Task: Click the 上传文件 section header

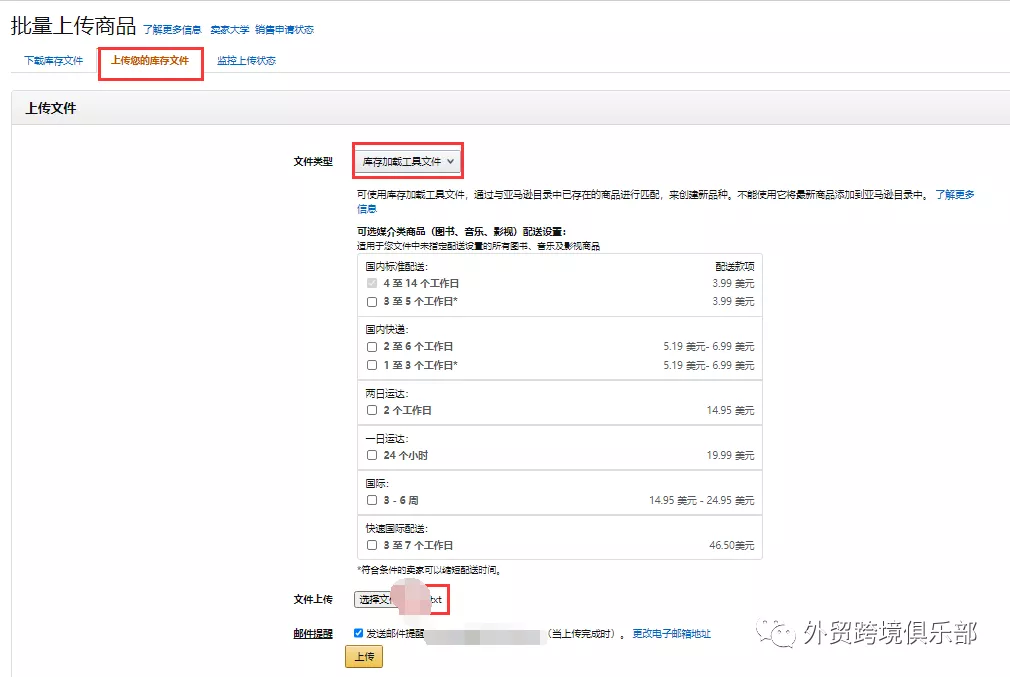Action: pyautogui.click(x=51, y=108)
